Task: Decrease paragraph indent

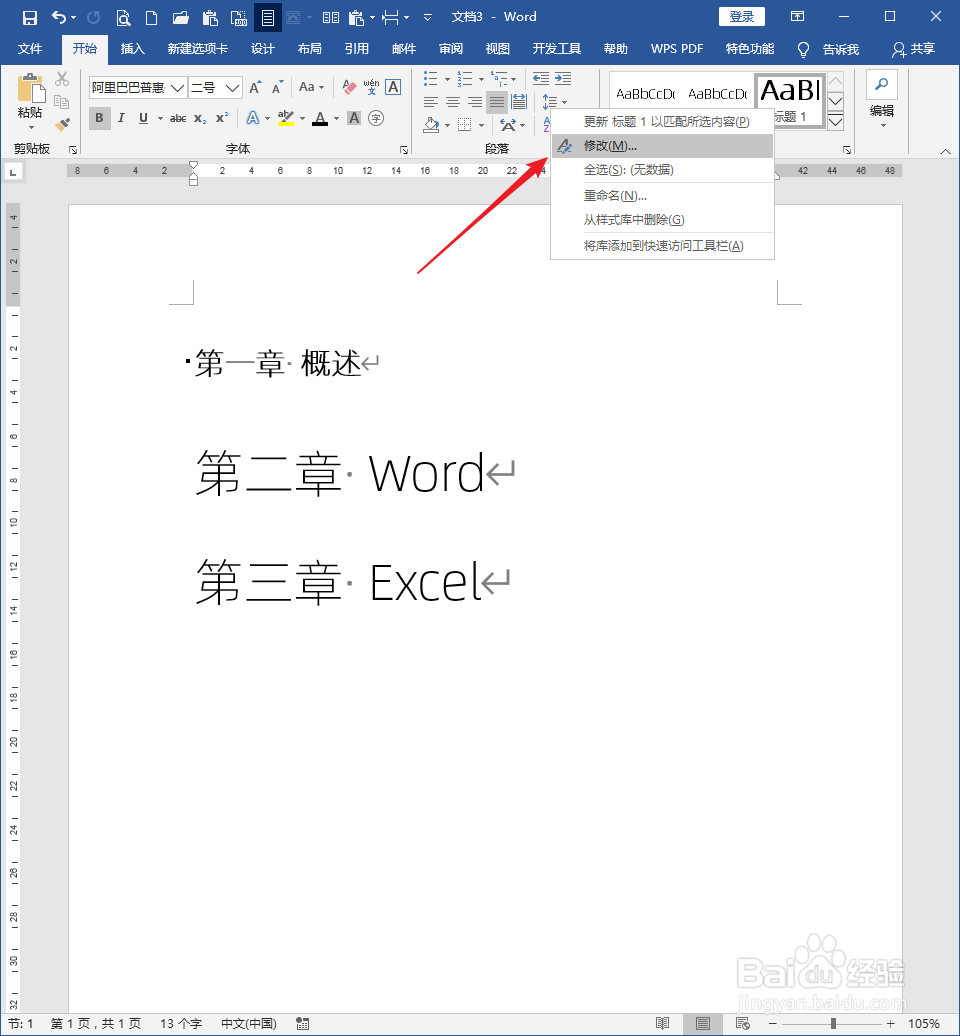Action: click(541, 79)
